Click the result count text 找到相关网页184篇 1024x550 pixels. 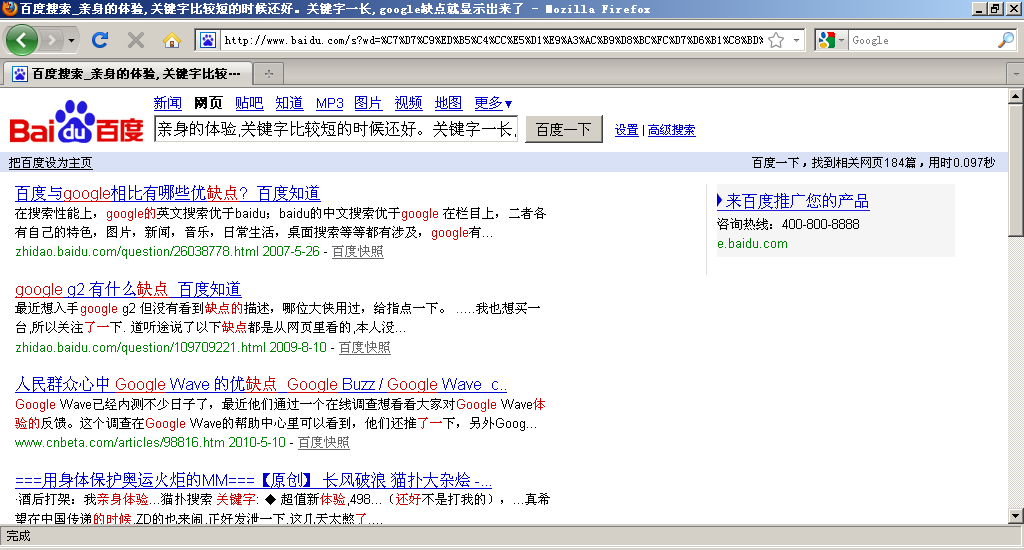point(864,163)
